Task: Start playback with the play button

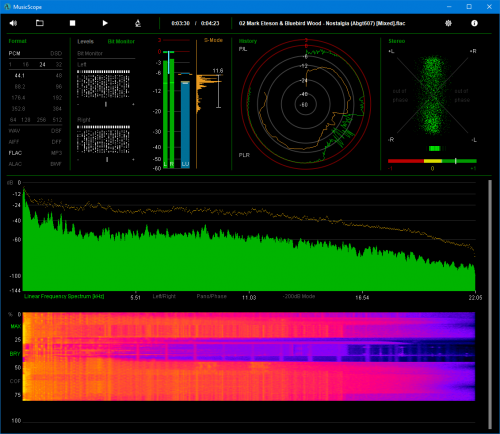Action: click(105, 23)
